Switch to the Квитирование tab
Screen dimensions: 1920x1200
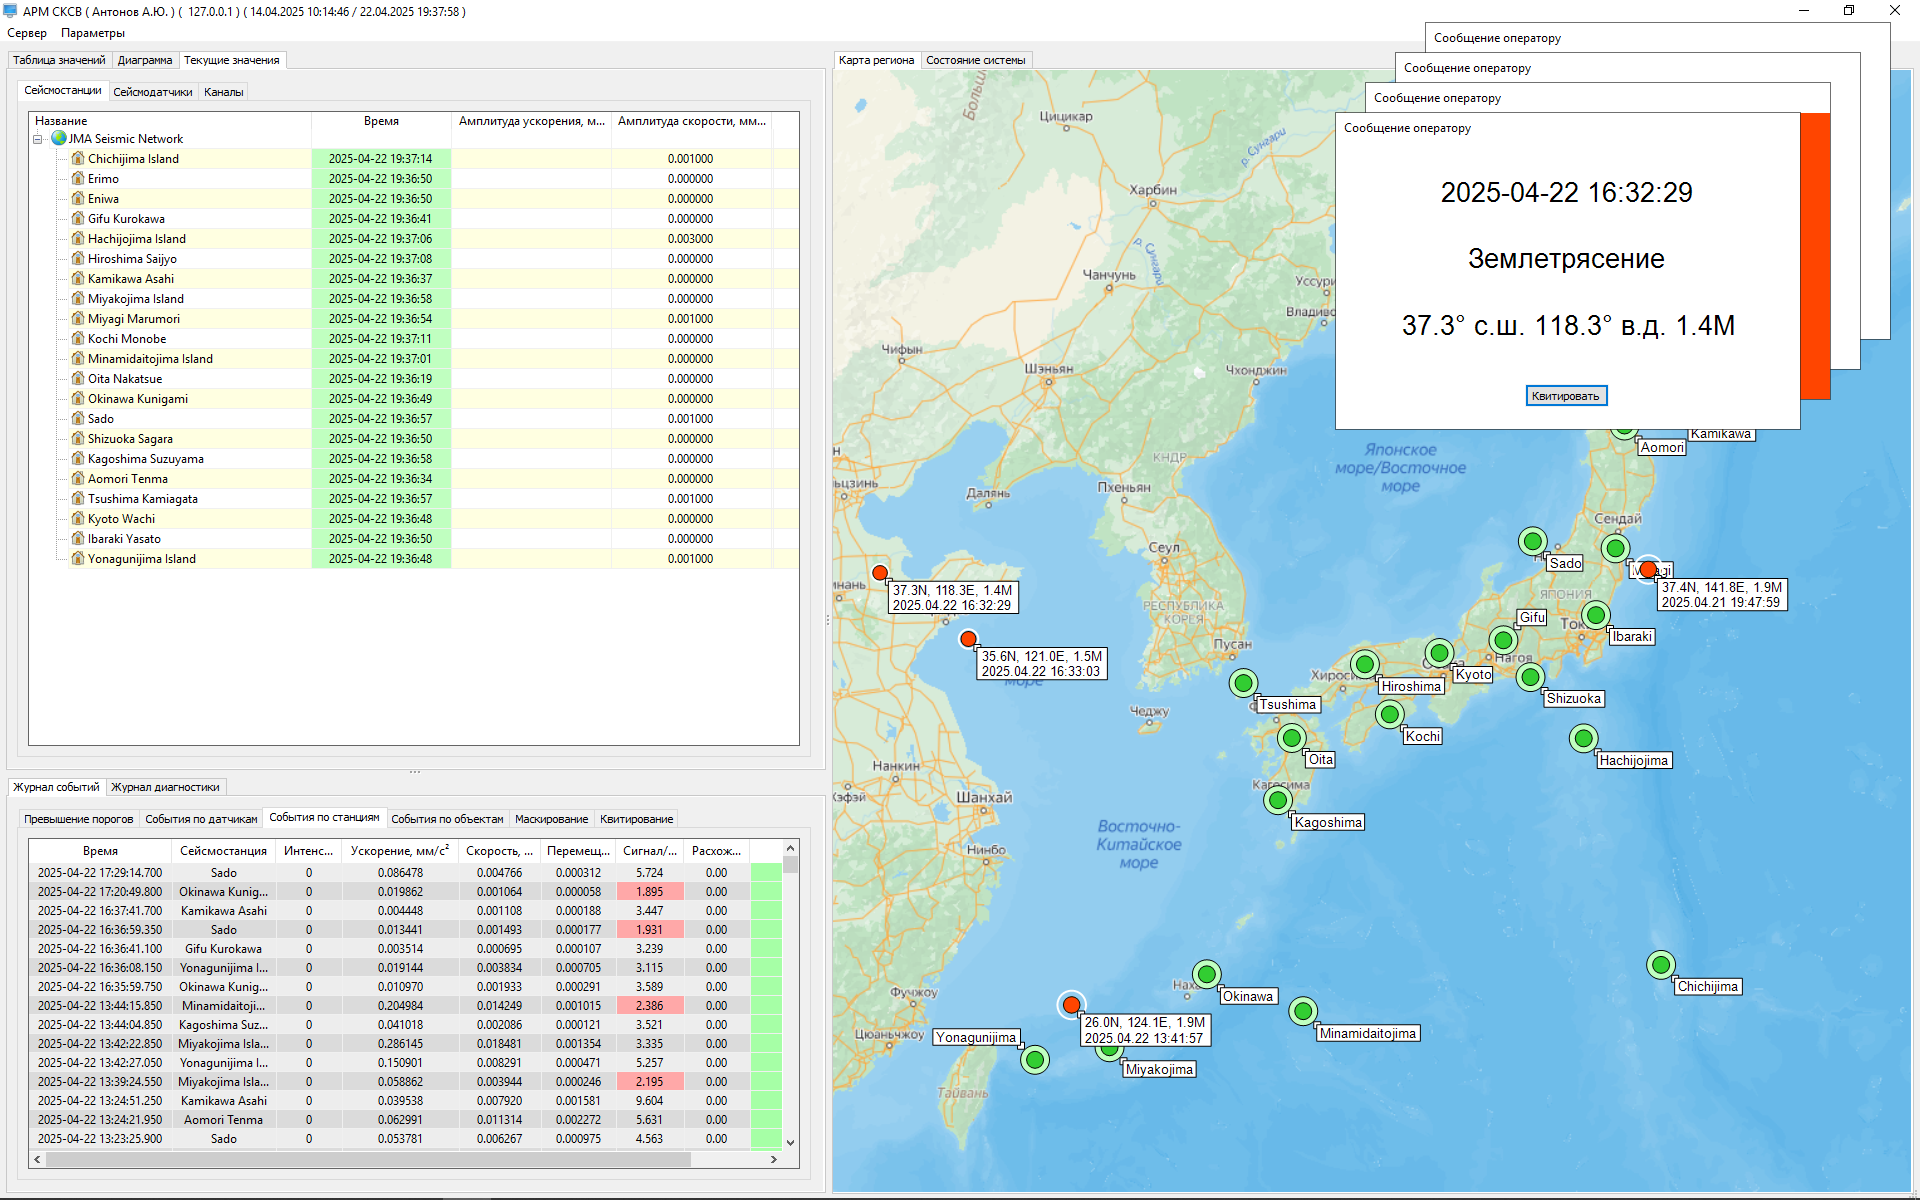(636, 819)
